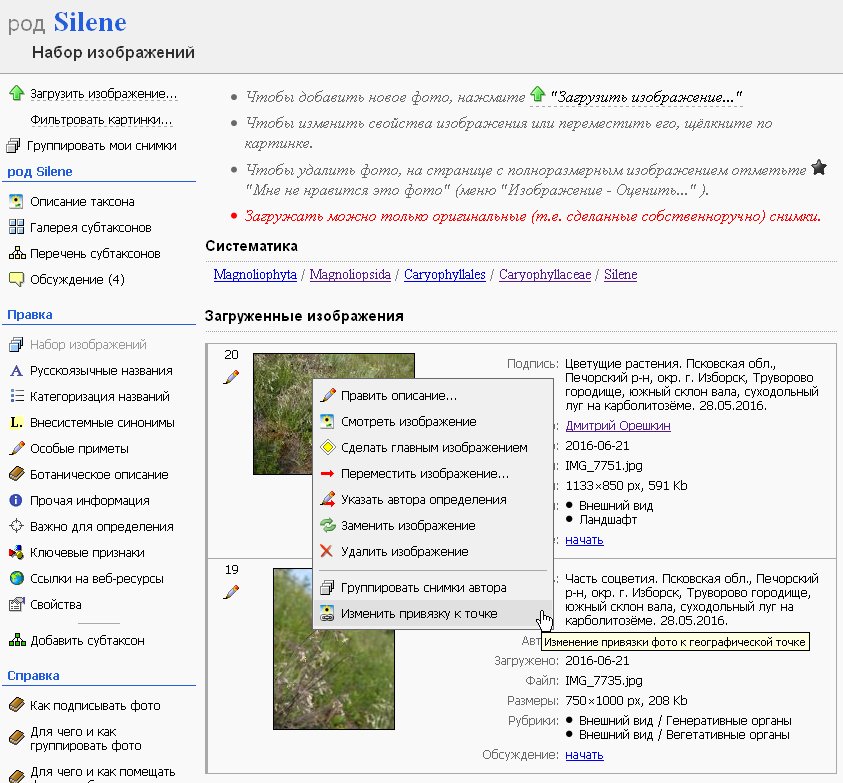
Task: Click the Прочая информация info icon
Action: (15, 500)
